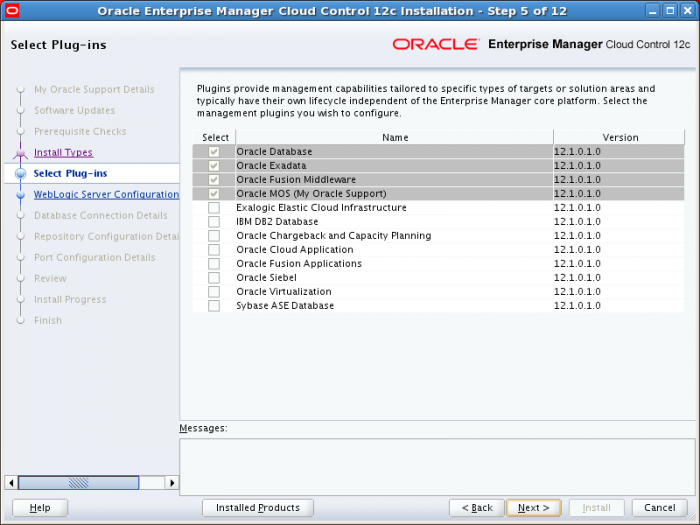Maximize the installer window
The width and height of the screenshot is (700, 525).
click(671, 11)
